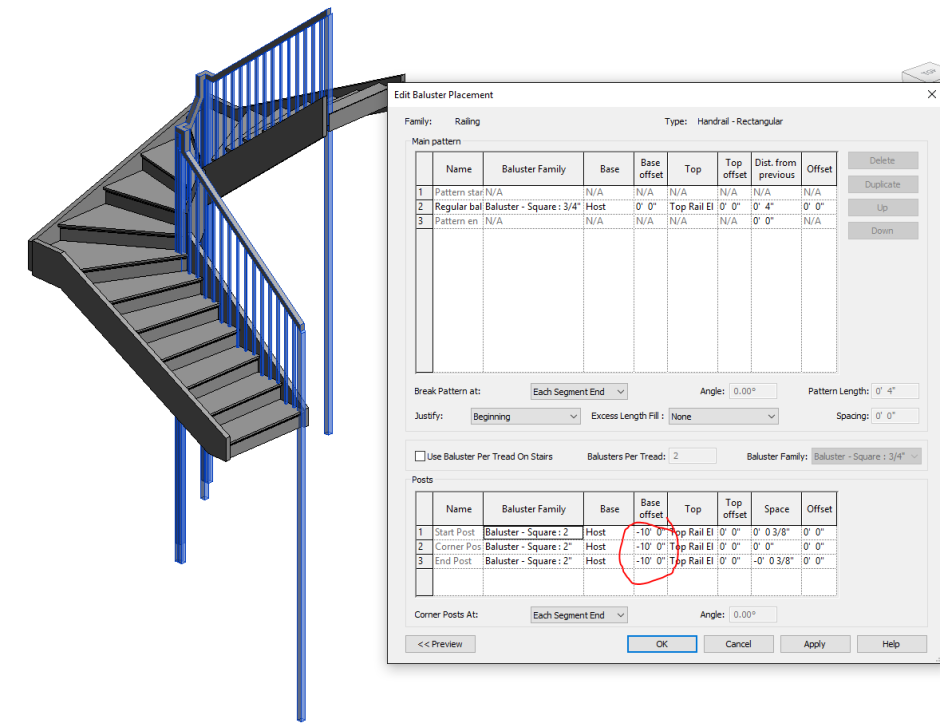This screenshot has width=940, height=727.
Task: Open the Help for baluster placement
Action: 891,643
